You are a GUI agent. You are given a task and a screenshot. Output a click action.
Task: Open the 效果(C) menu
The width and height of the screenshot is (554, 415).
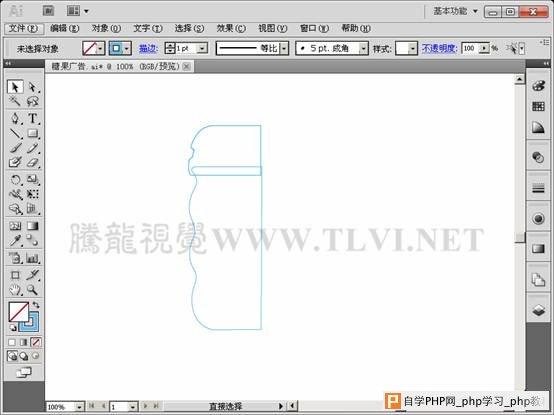coord(231,28)
